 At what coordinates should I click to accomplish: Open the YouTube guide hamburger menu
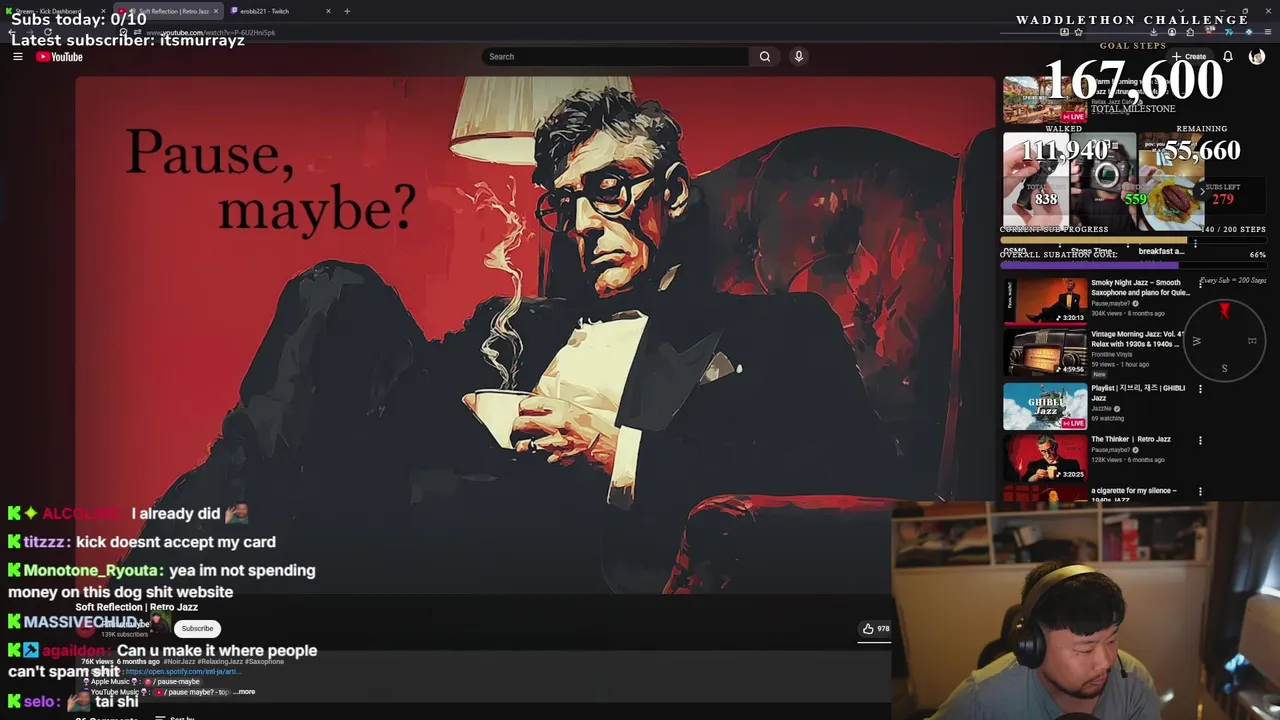click(x=18, y=57)
